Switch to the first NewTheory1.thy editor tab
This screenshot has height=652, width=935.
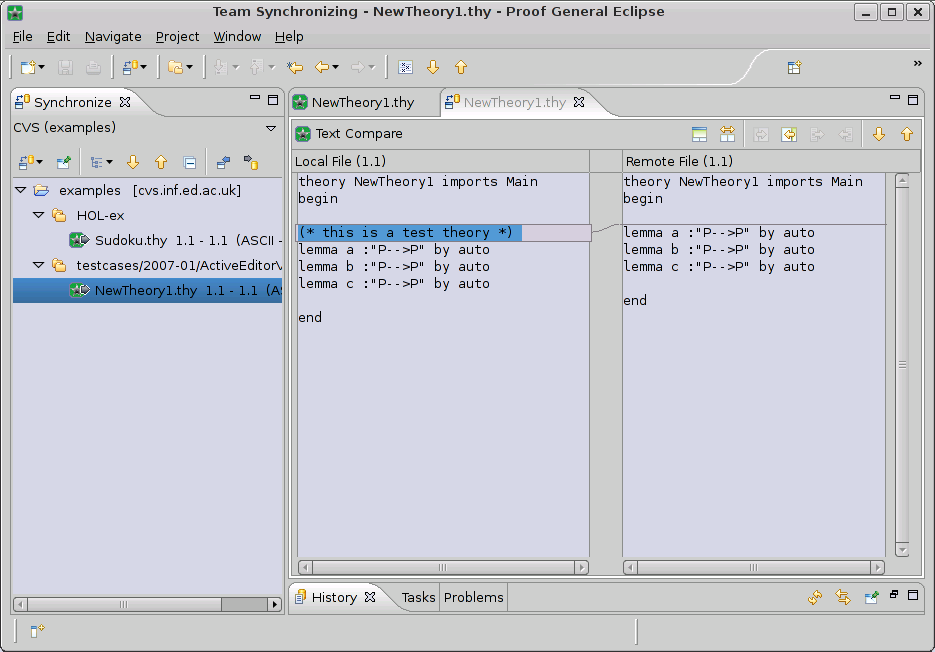point(363,103)
